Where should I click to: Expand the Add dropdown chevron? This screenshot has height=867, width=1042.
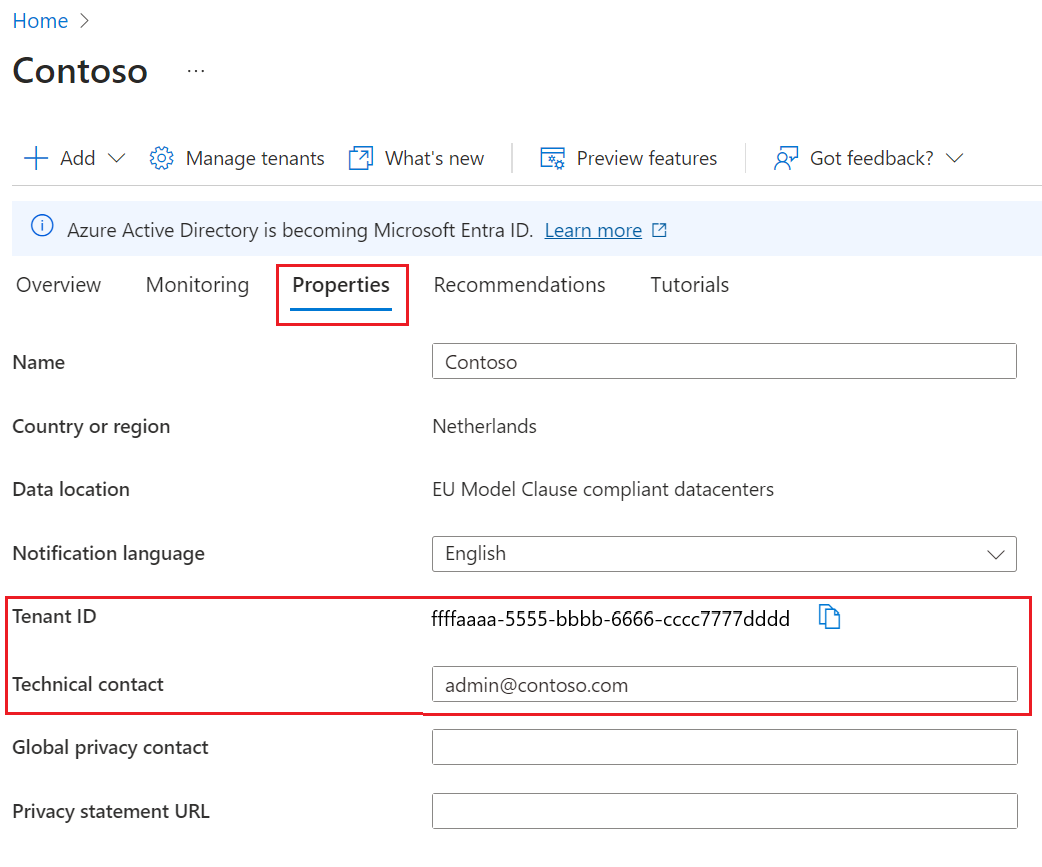(116, 158)
